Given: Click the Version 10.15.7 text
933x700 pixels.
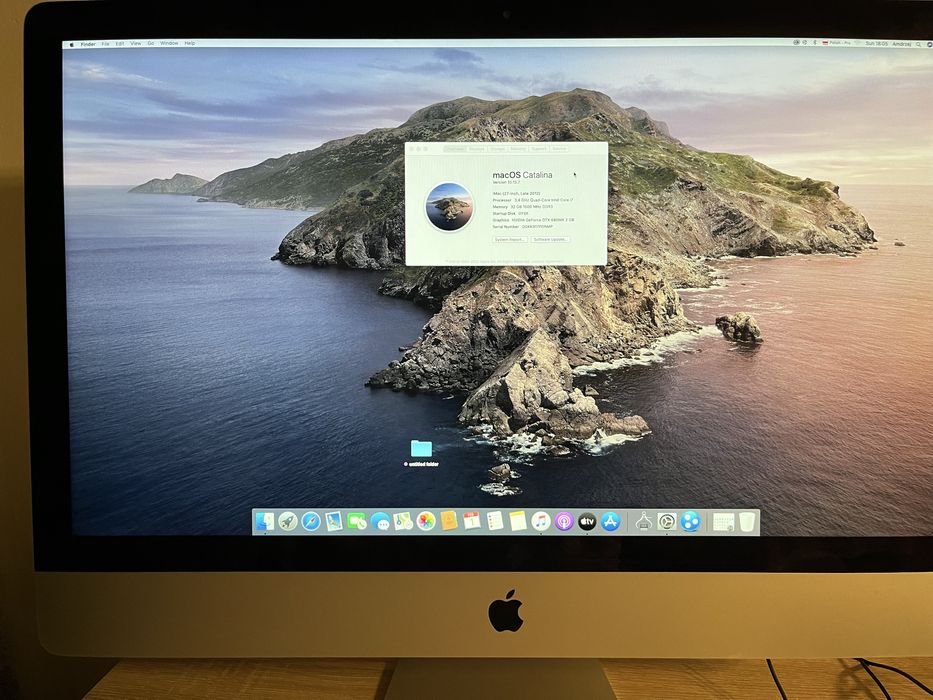Looking at the screenshot, I should (x=506, y=182).
